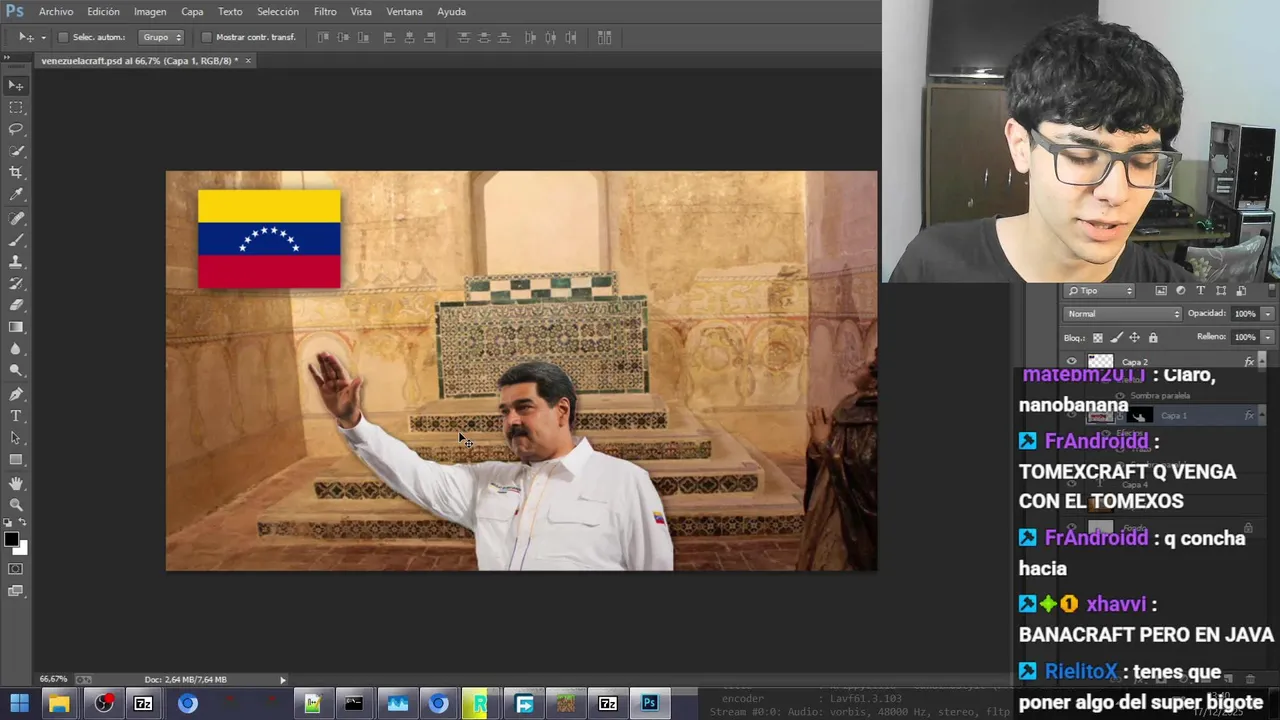Toggle lock position for the layer

click(1134, 338)
